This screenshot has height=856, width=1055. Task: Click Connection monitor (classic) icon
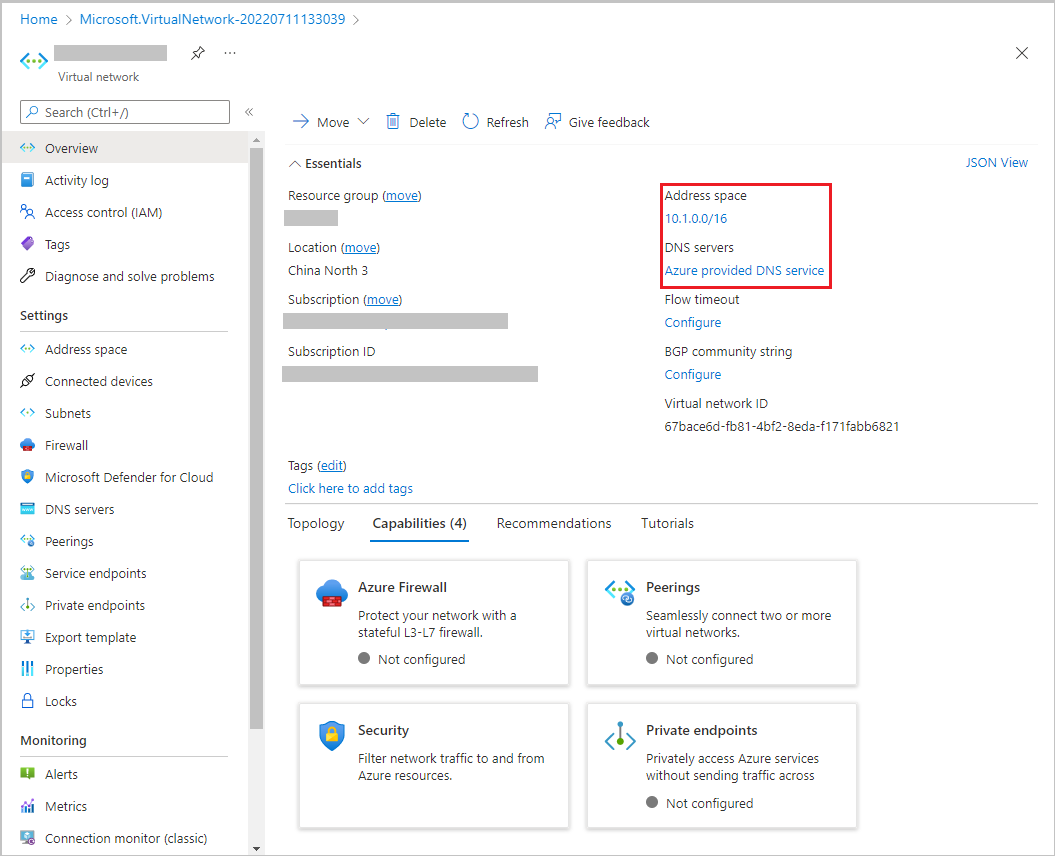[x=28, y=838]
